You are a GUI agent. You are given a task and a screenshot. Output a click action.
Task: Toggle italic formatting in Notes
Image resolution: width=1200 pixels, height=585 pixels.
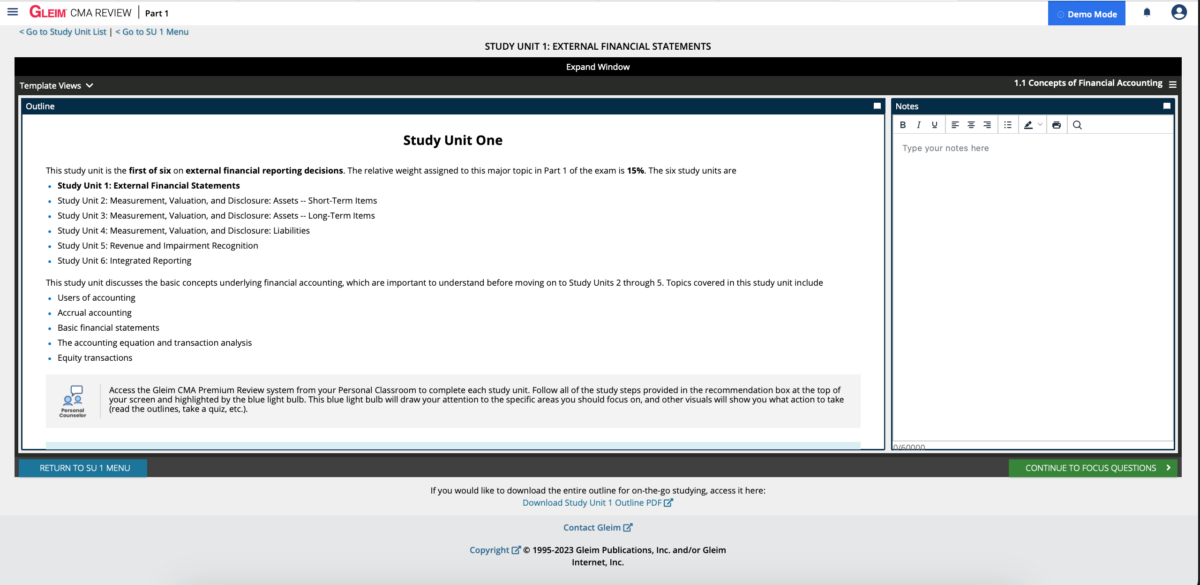pos(919,125)
